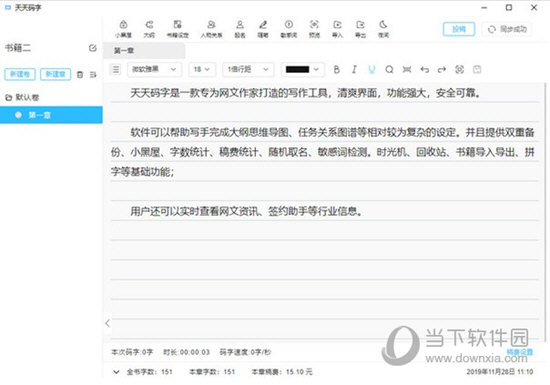
Task: Click the trash delete icon in sidebar
Action: coord(80,75)
